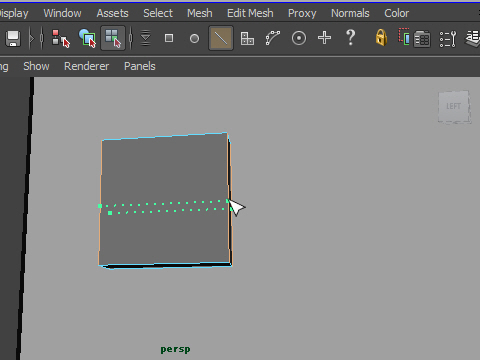Click the Renderer viewport menu
The image size is (480, 360).
coord(86,66)
